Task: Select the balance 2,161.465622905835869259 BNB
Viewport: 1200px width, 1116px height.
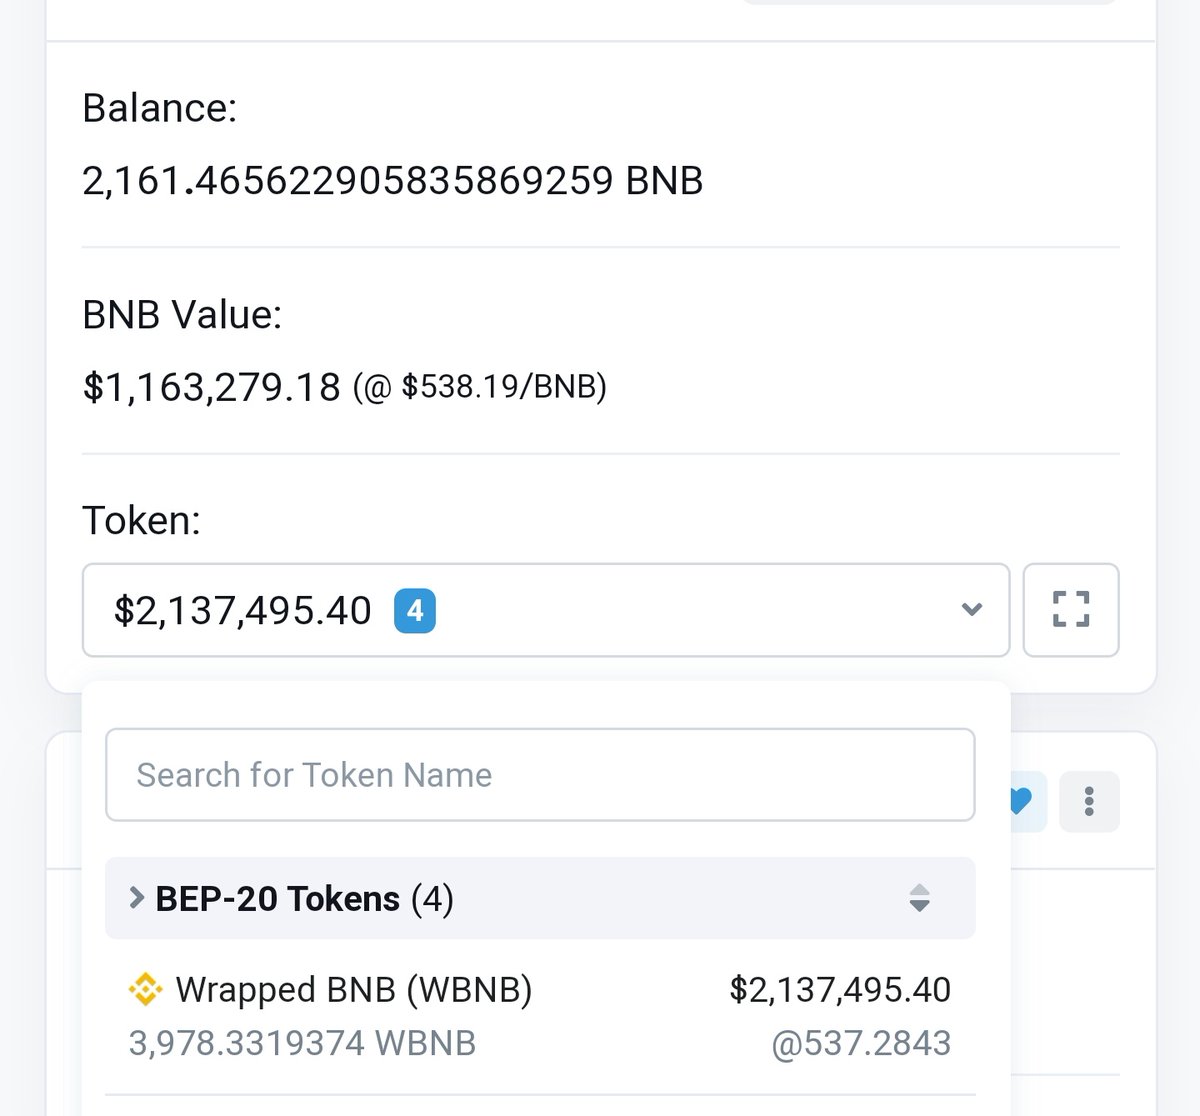Action: click(393, 181)
